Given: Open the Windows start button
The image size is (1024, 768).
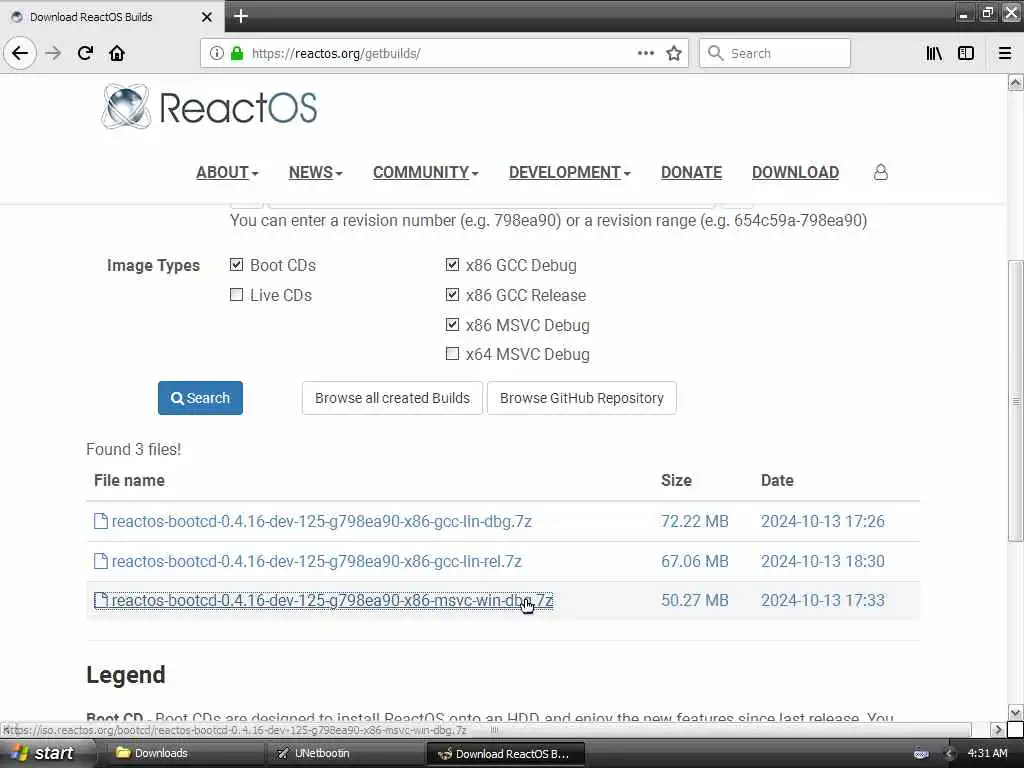Looking at the screenshot, I should (44, 754).
